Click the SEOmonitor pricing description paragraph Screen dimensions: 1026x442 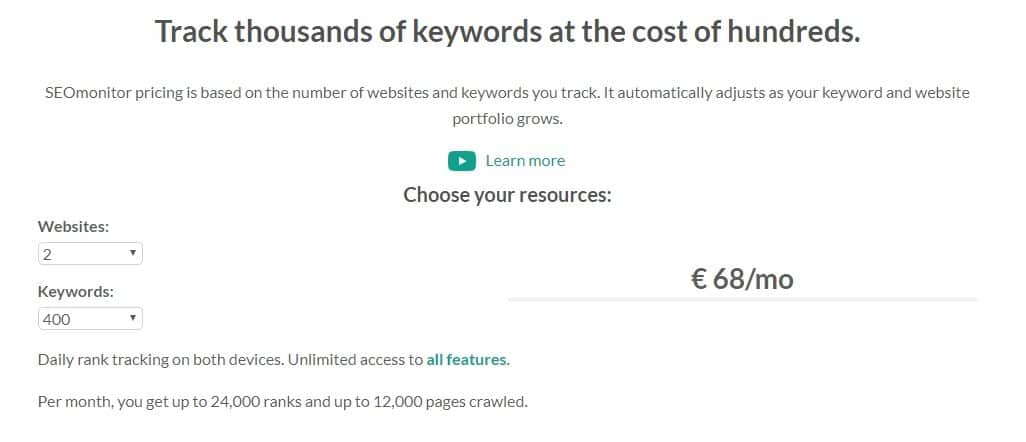pos(507,92)
